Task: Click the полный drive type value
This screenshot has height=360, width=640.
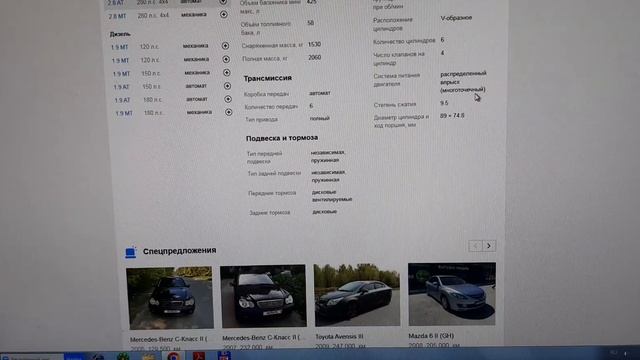Action: [x=320, y=118]
